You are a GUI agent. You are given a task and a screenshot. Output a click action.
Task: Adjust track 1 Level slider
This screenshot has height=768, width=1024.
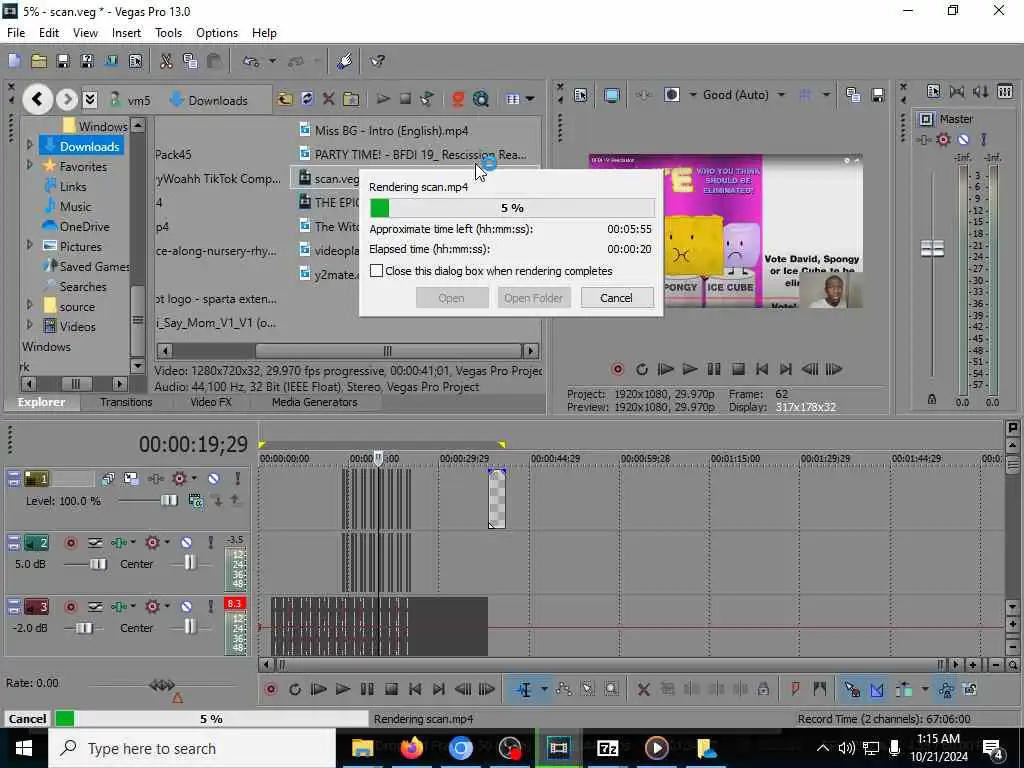[168, 500]
